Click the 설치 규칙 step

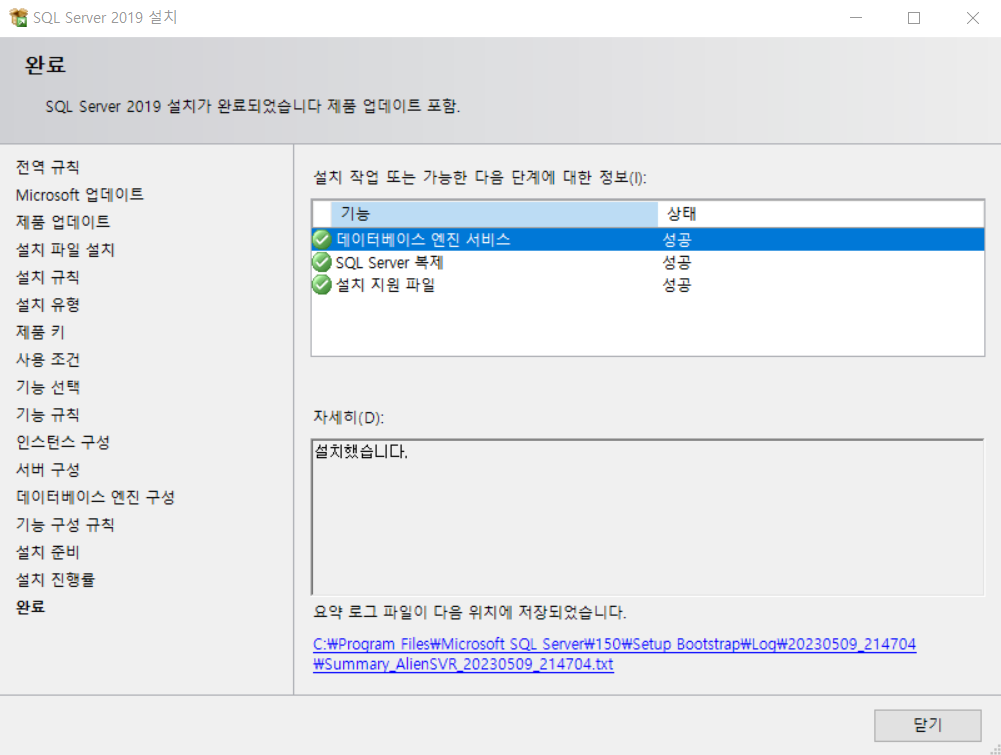(x=48, y=277)
